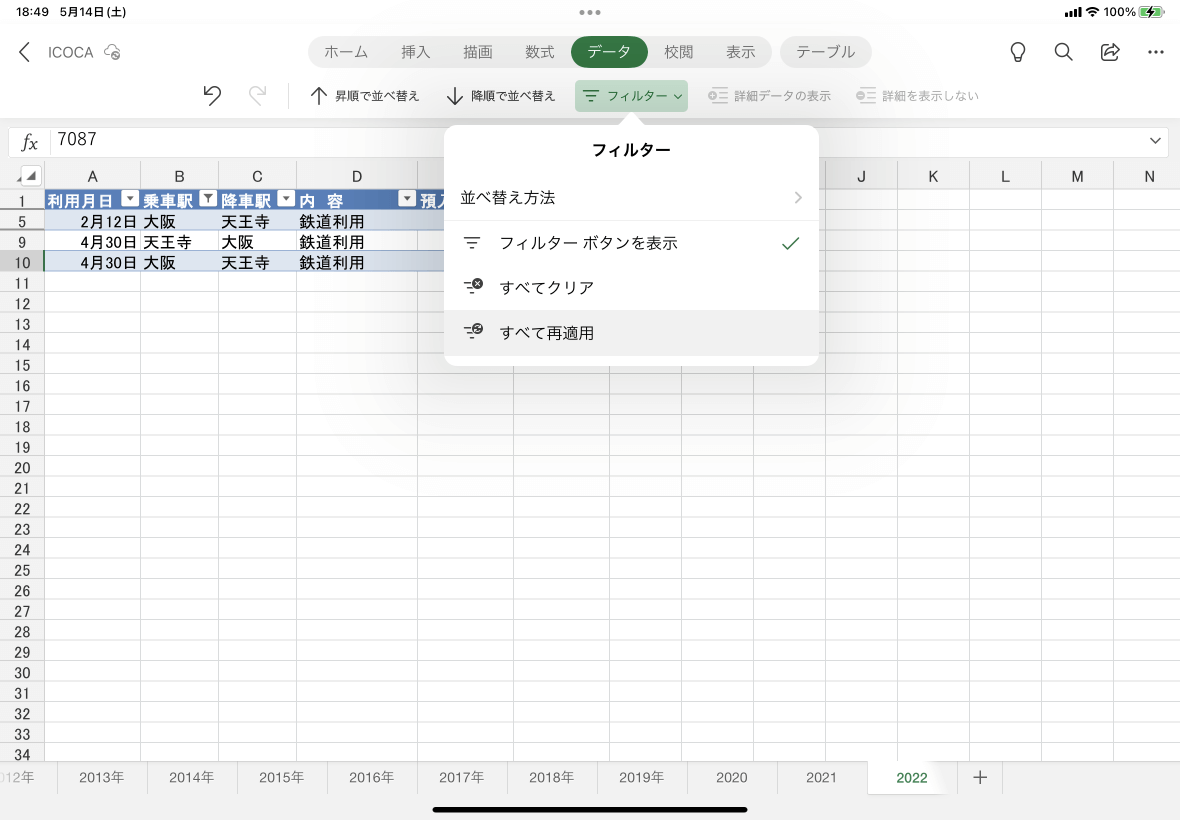The height and width of the screenshot is (820, 1180).
Task: Switch to the テーブル tab
Action: [826, 52]
